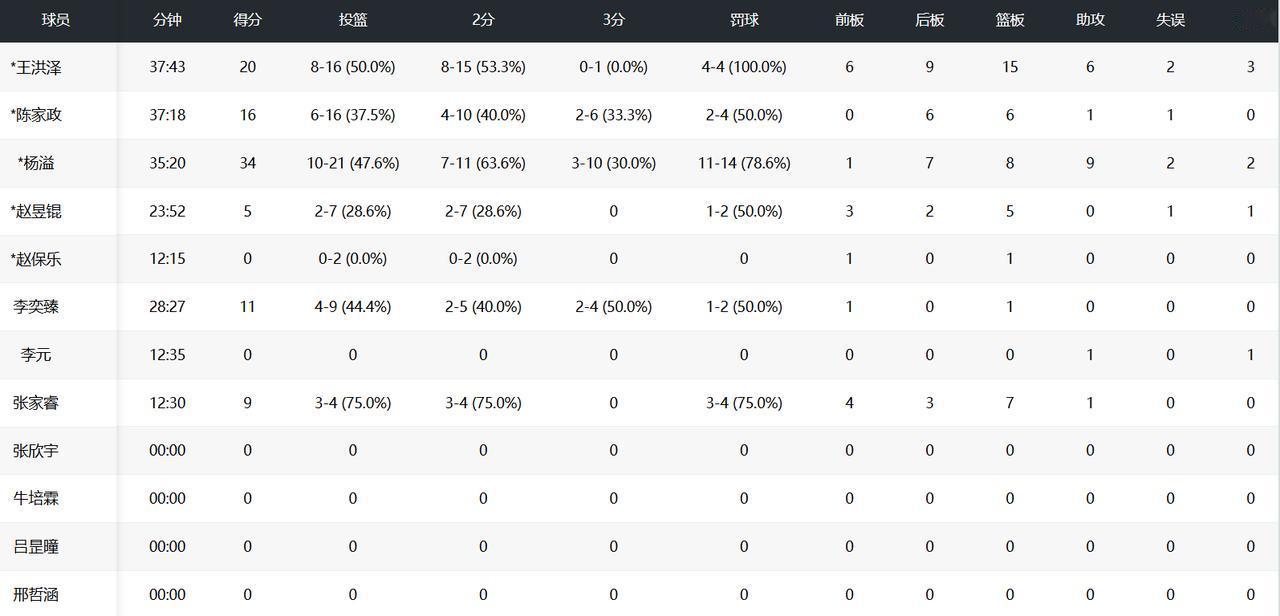Select the 罚球 column header

[x=744, y=20]
